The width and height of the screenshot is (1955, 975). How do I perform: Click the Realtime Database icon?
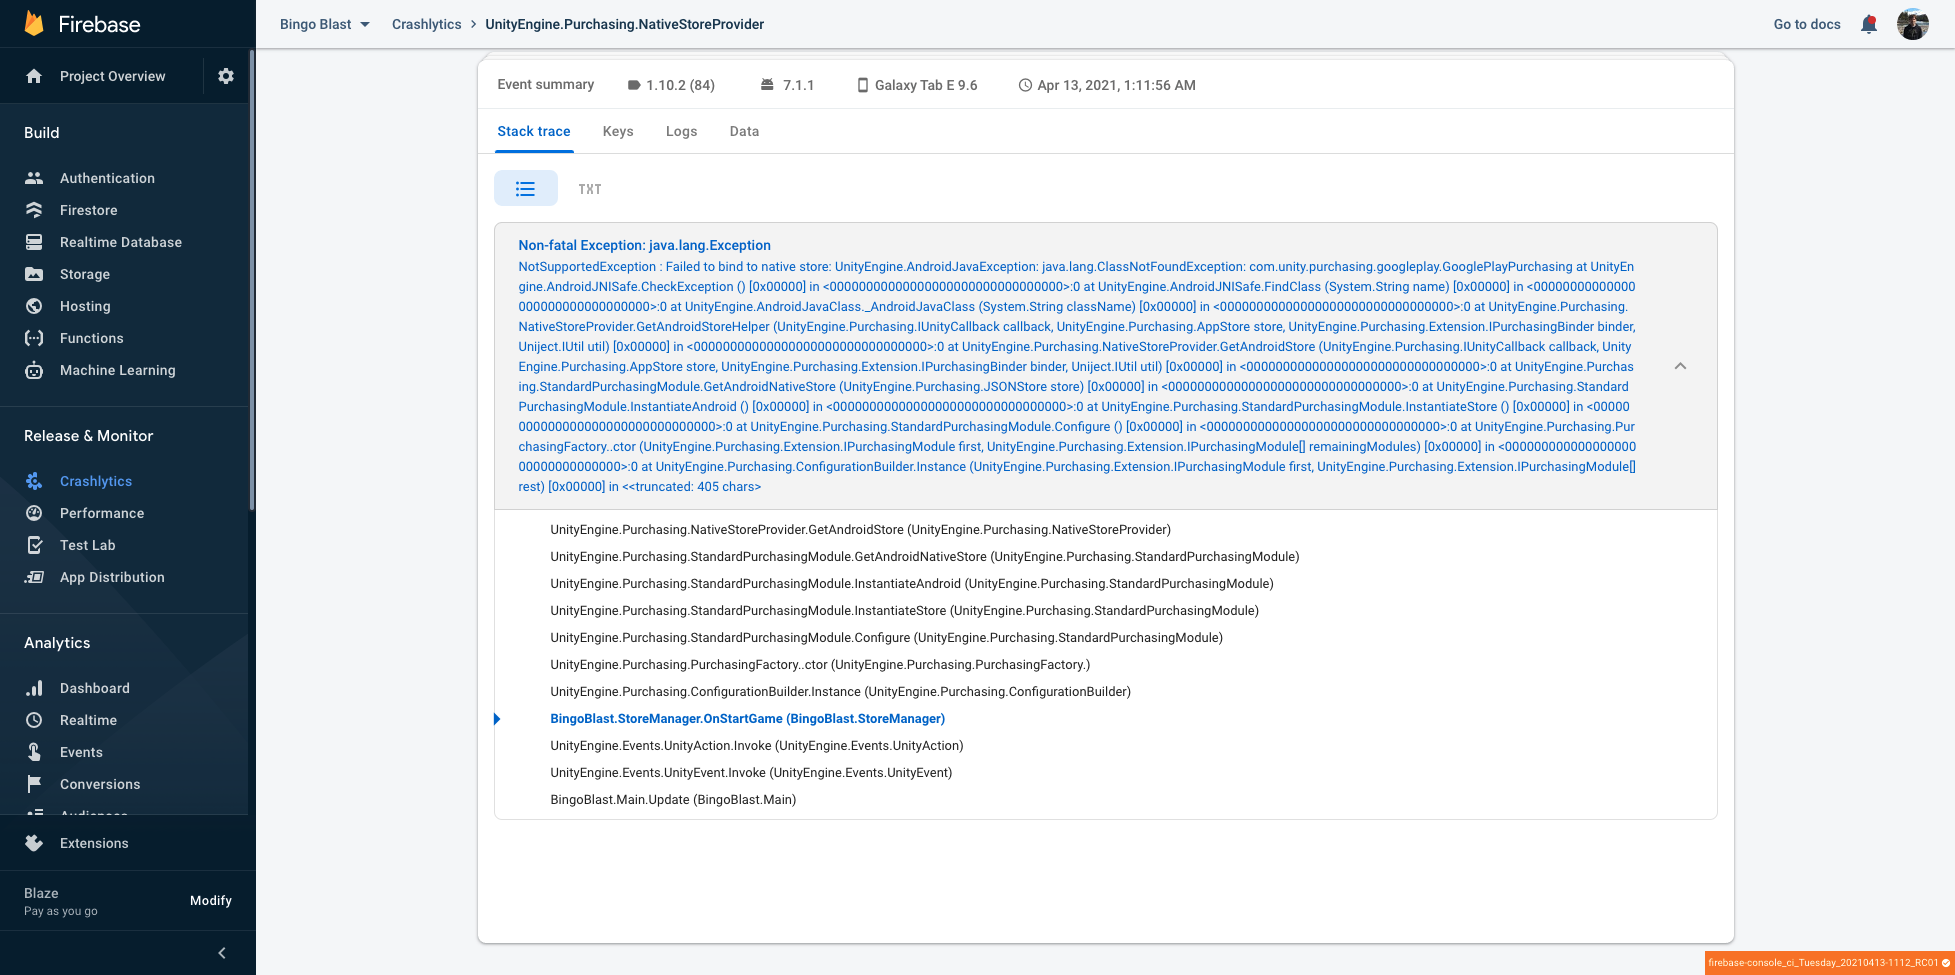34,242
